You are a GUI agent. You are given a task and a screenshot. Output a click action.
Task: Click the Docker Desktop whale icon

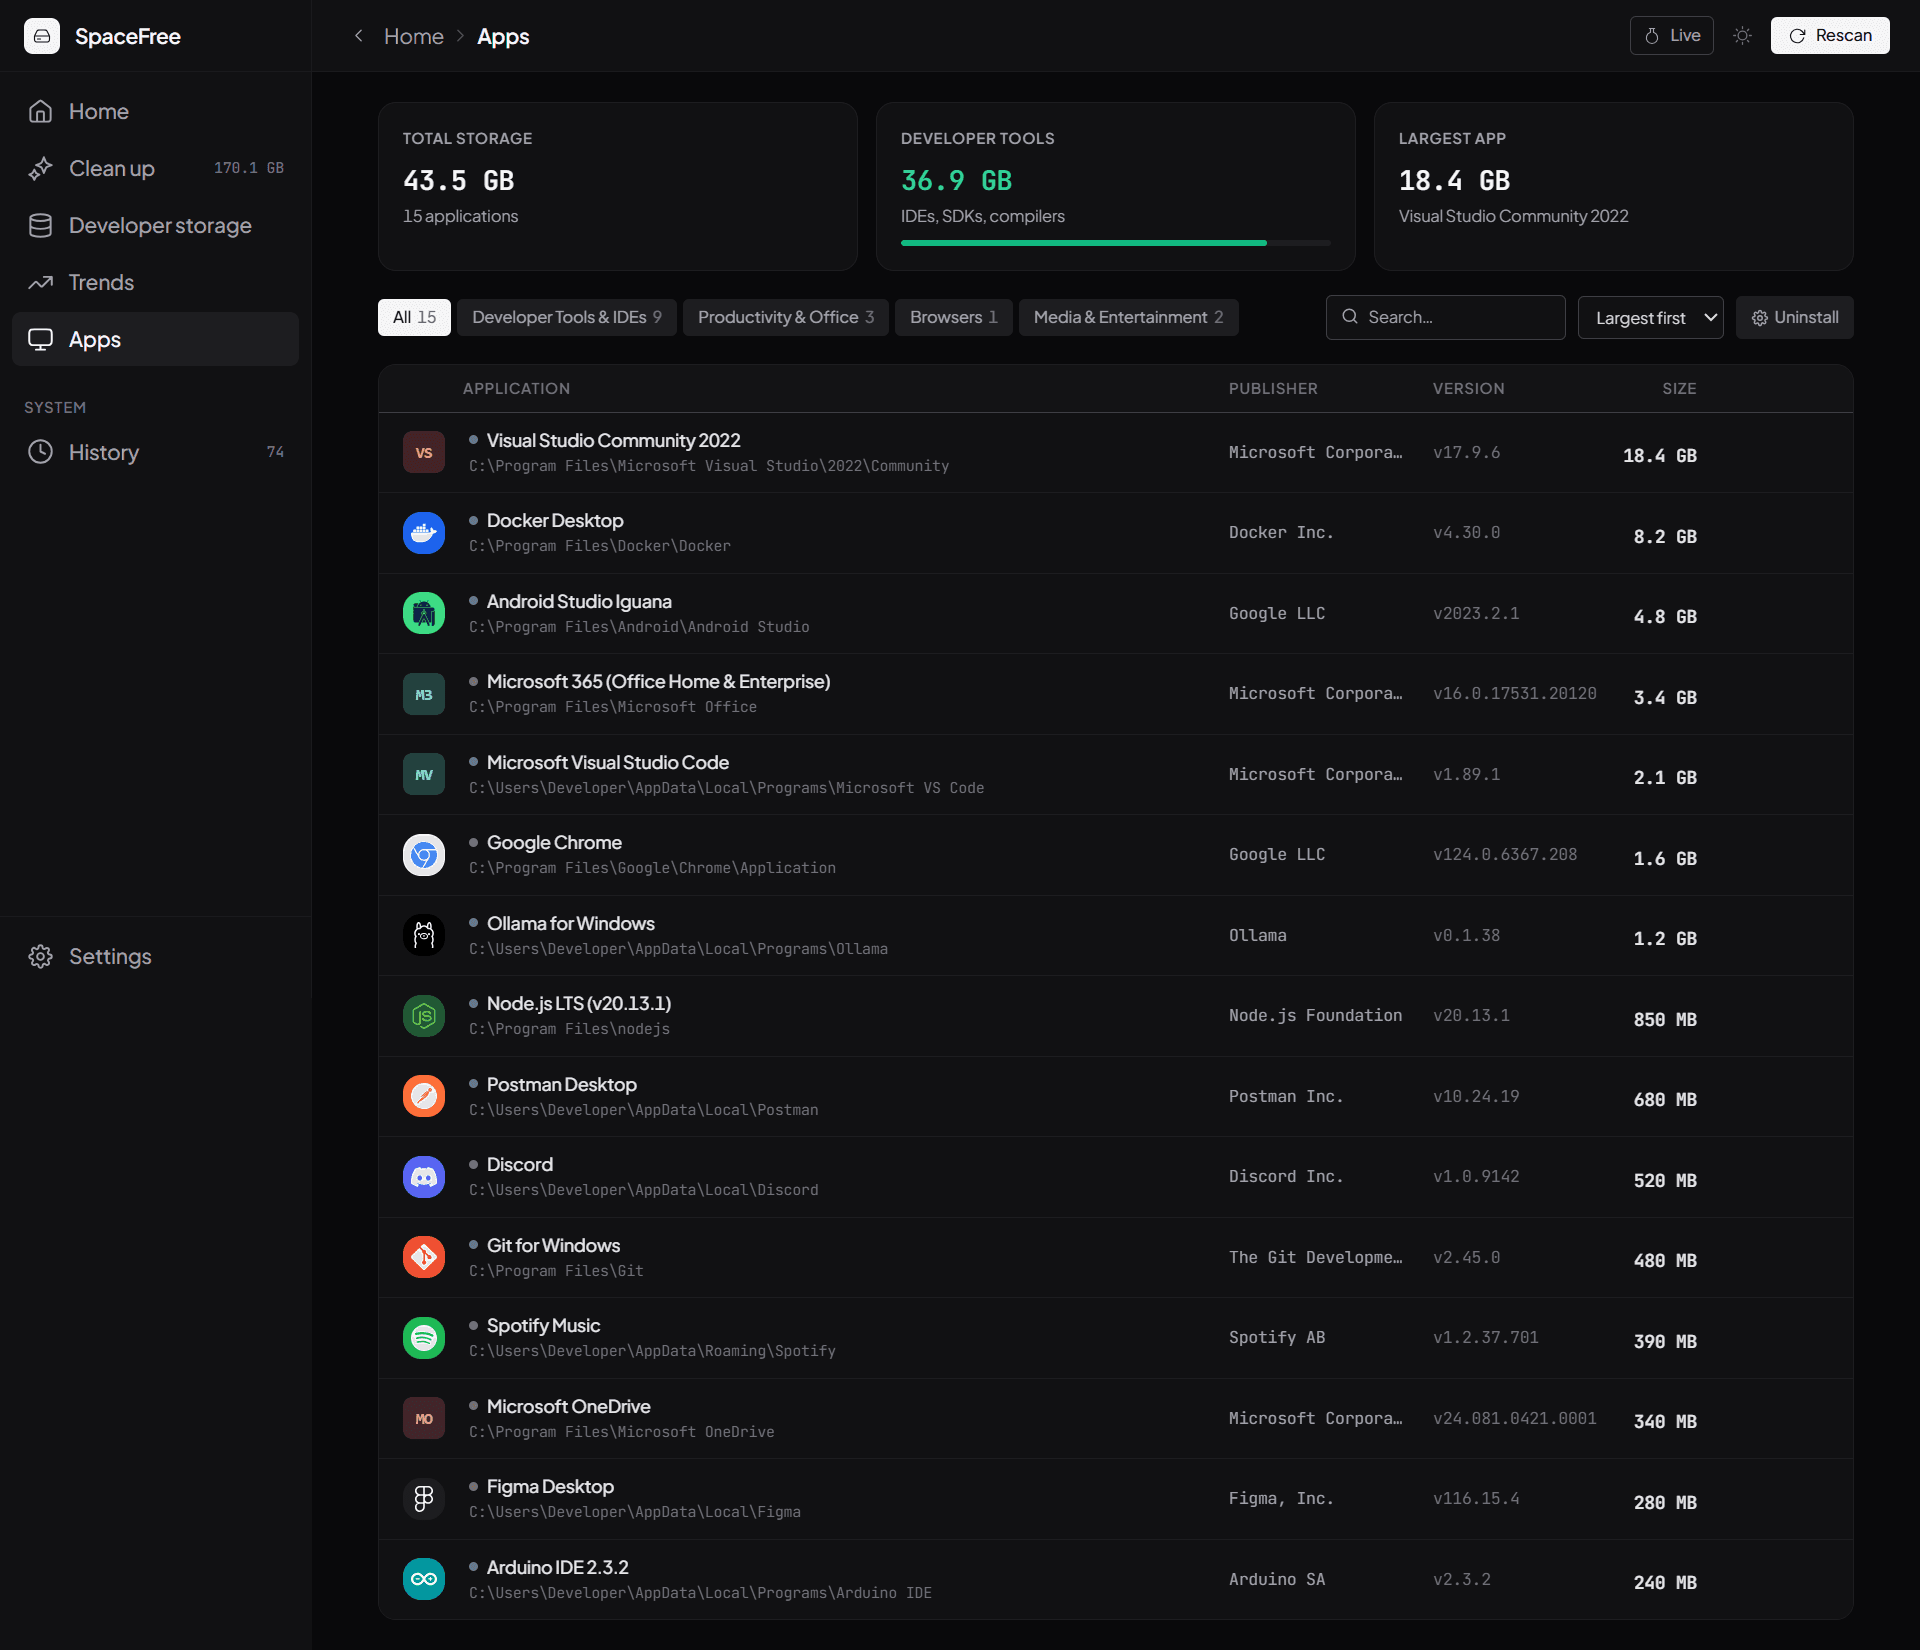(x=424, y=533)
